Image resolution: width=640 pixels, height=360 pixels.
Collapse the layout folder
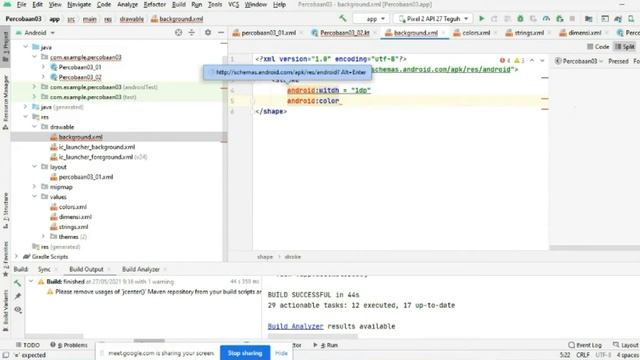[x=35, y=167]
